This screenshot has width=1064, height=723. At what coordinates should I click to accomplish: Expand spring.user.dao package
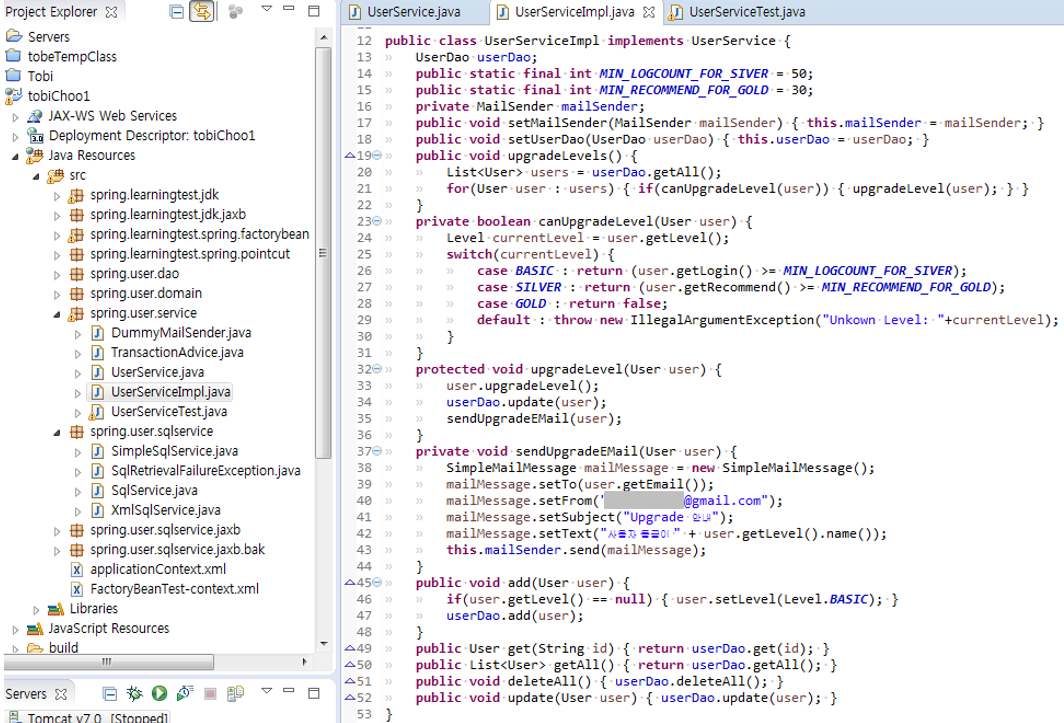point(57,274)
